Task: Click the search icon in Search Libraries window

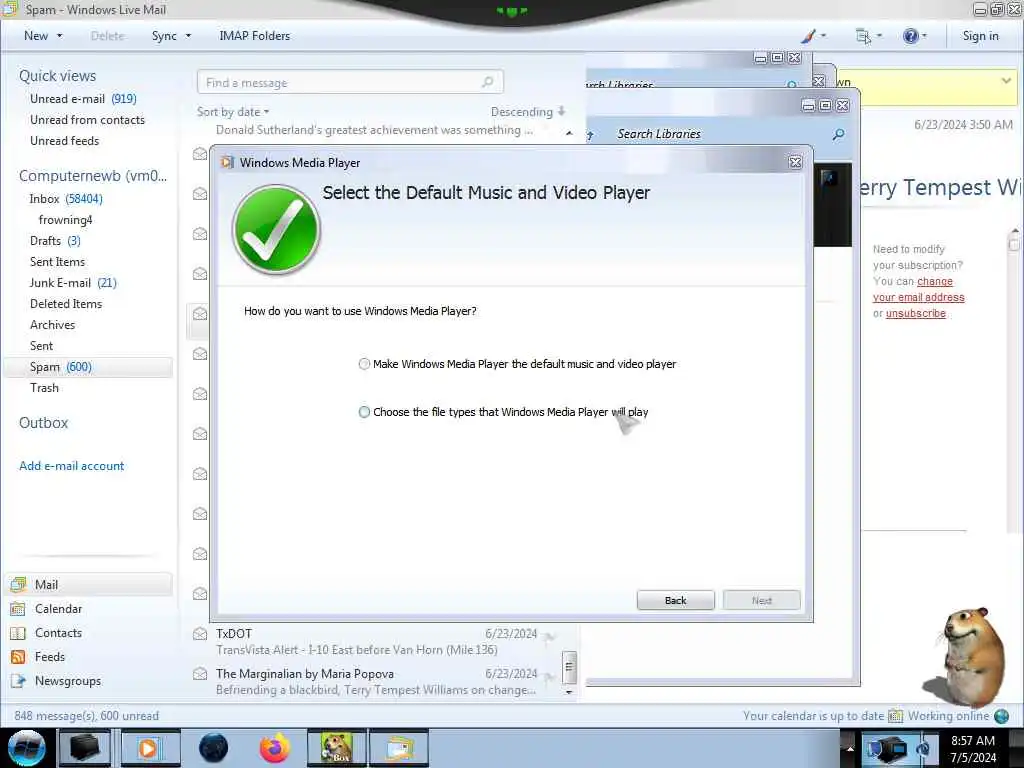Action: pyautogui.click(x=839, y=134)
